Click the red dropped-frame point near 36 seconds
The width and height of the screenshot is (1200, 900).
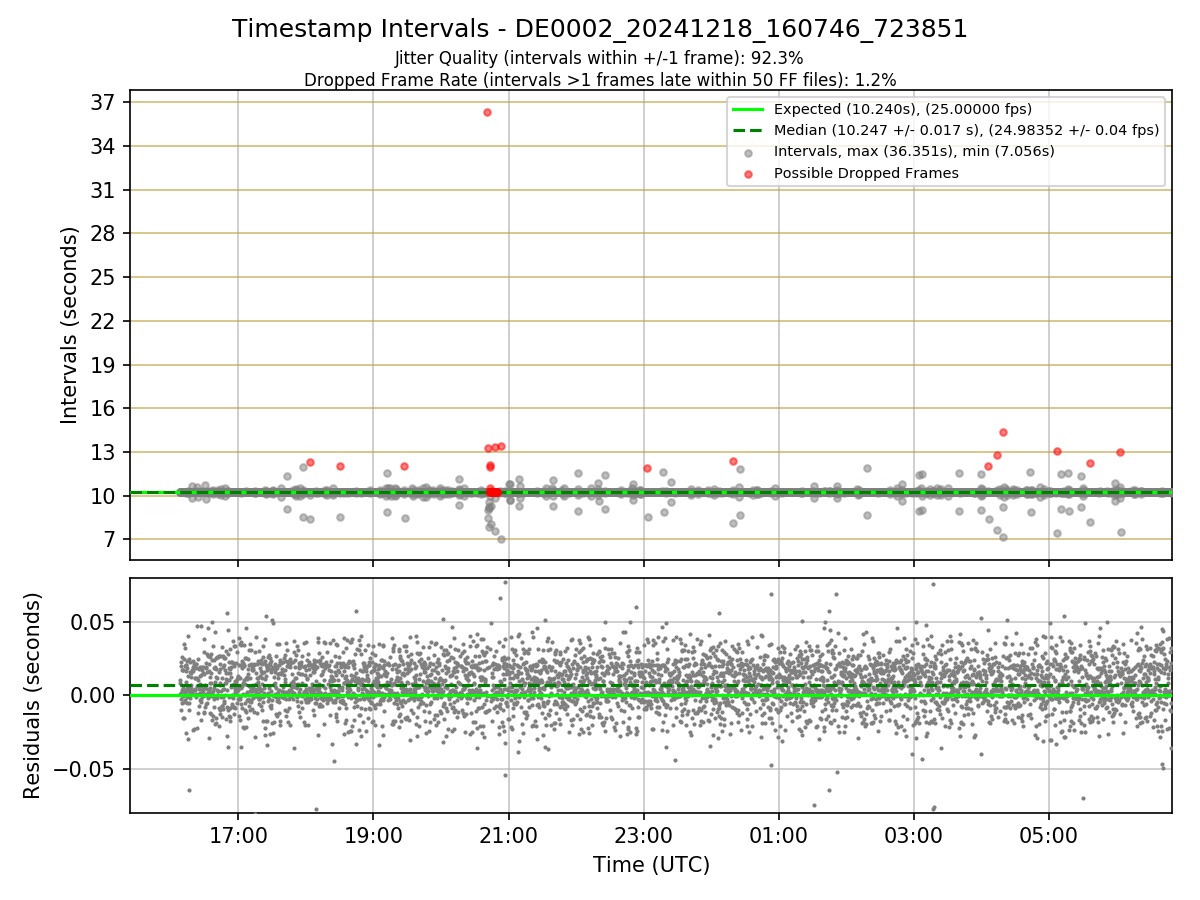pyautogui.click(x=487, y=112)
